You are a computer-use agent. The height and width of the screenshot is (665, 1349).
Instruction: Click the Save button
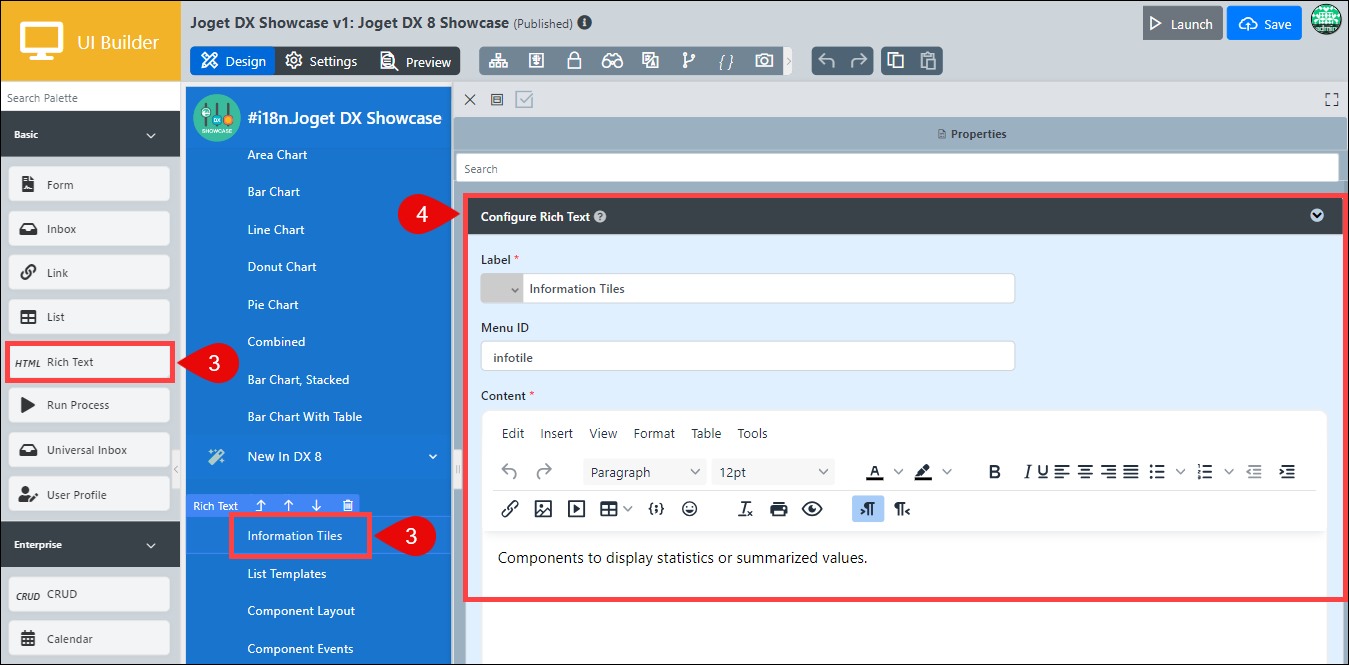pos(1264,24)
